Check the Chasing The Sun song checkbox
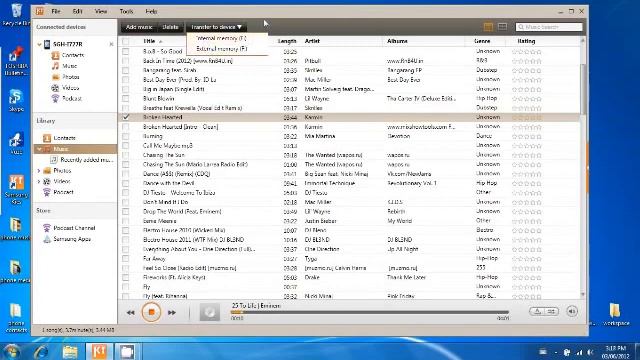The height and width of the screenshot is (360, 640). click(x=126, y=155)
